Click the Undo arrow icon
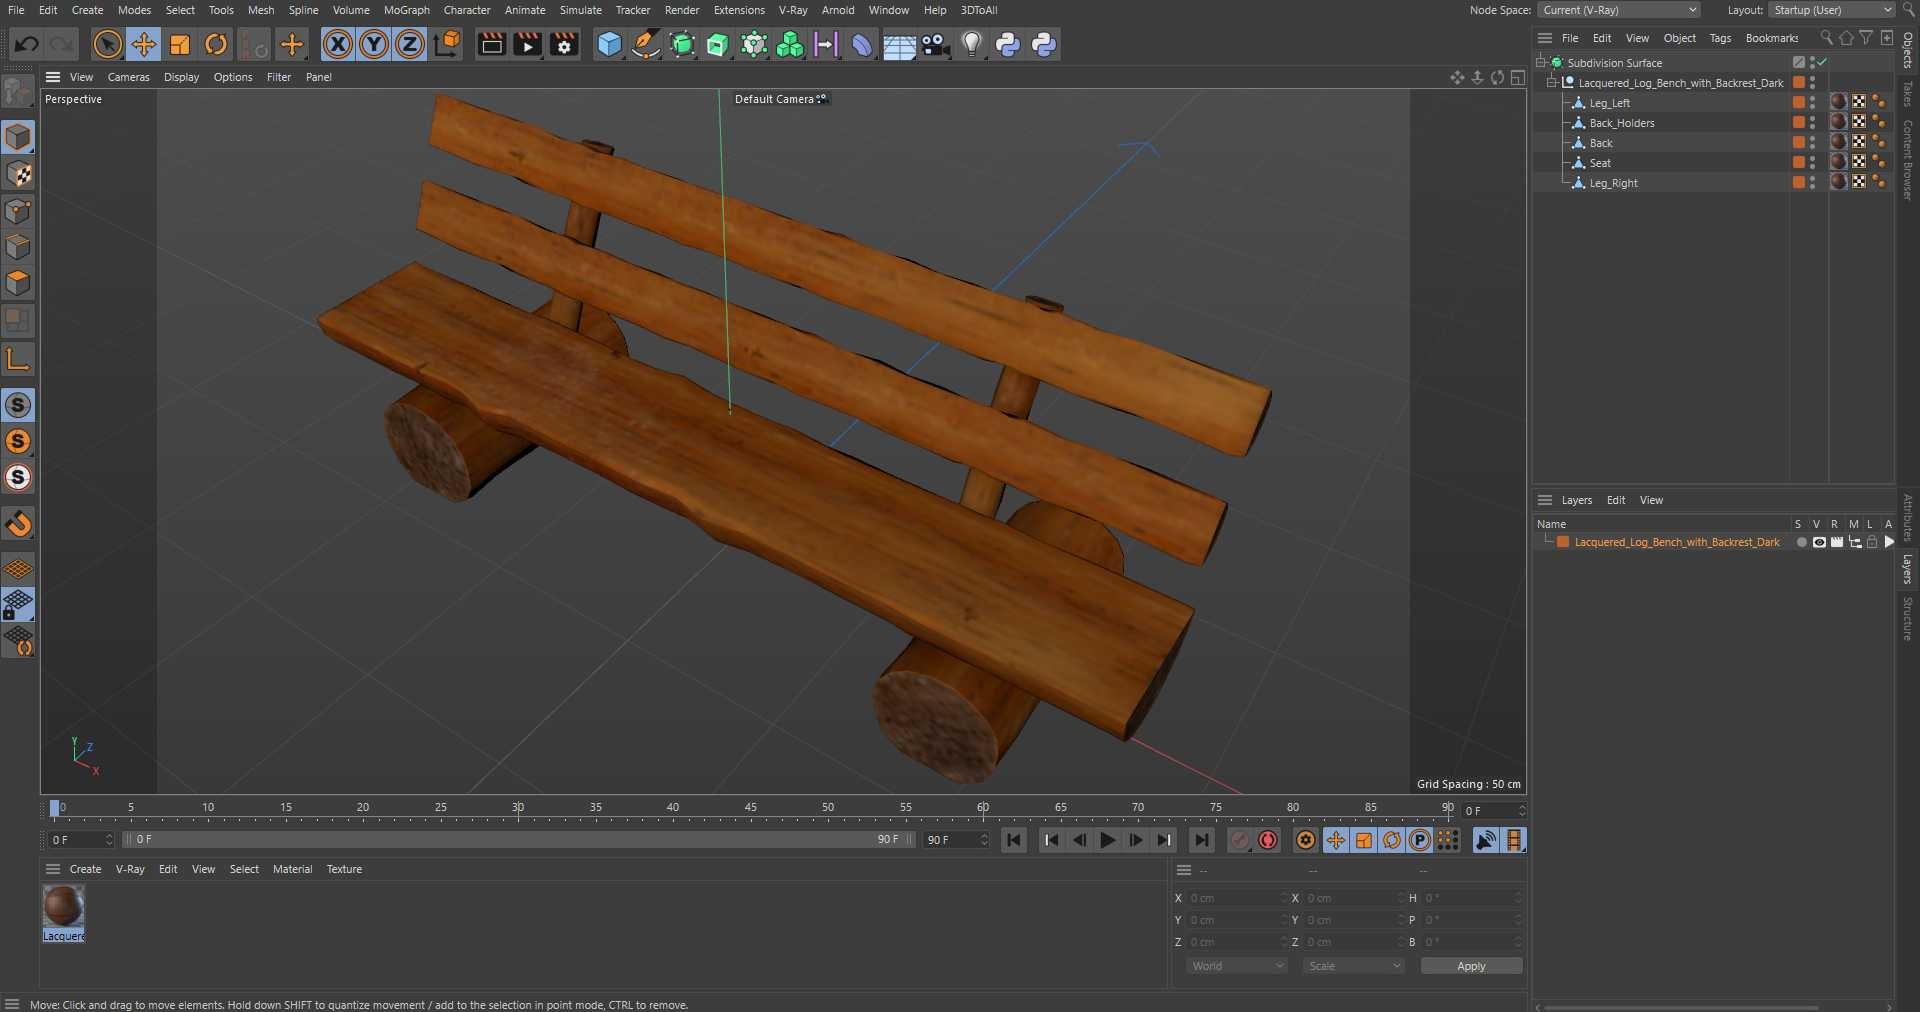Viewport: 1920px width, 1012px height. click(27, 44)
